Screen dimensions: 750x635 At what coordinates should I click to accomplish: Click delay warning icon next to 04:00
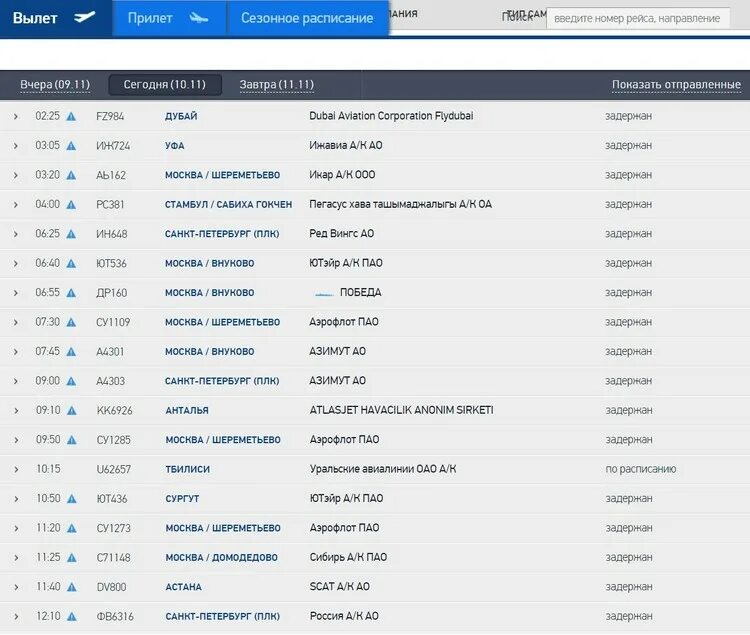point(71,205)
